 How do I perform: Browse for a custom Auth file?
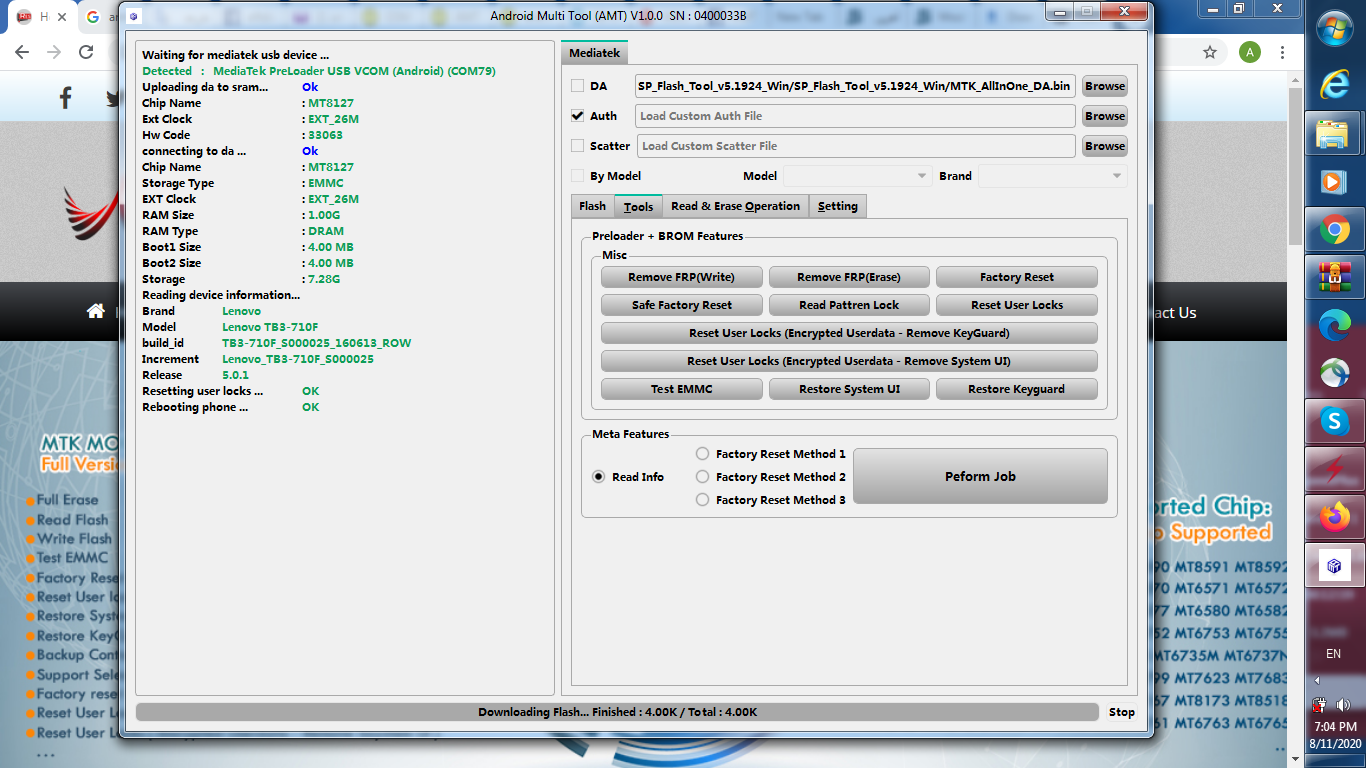[x=1105, y=116]
